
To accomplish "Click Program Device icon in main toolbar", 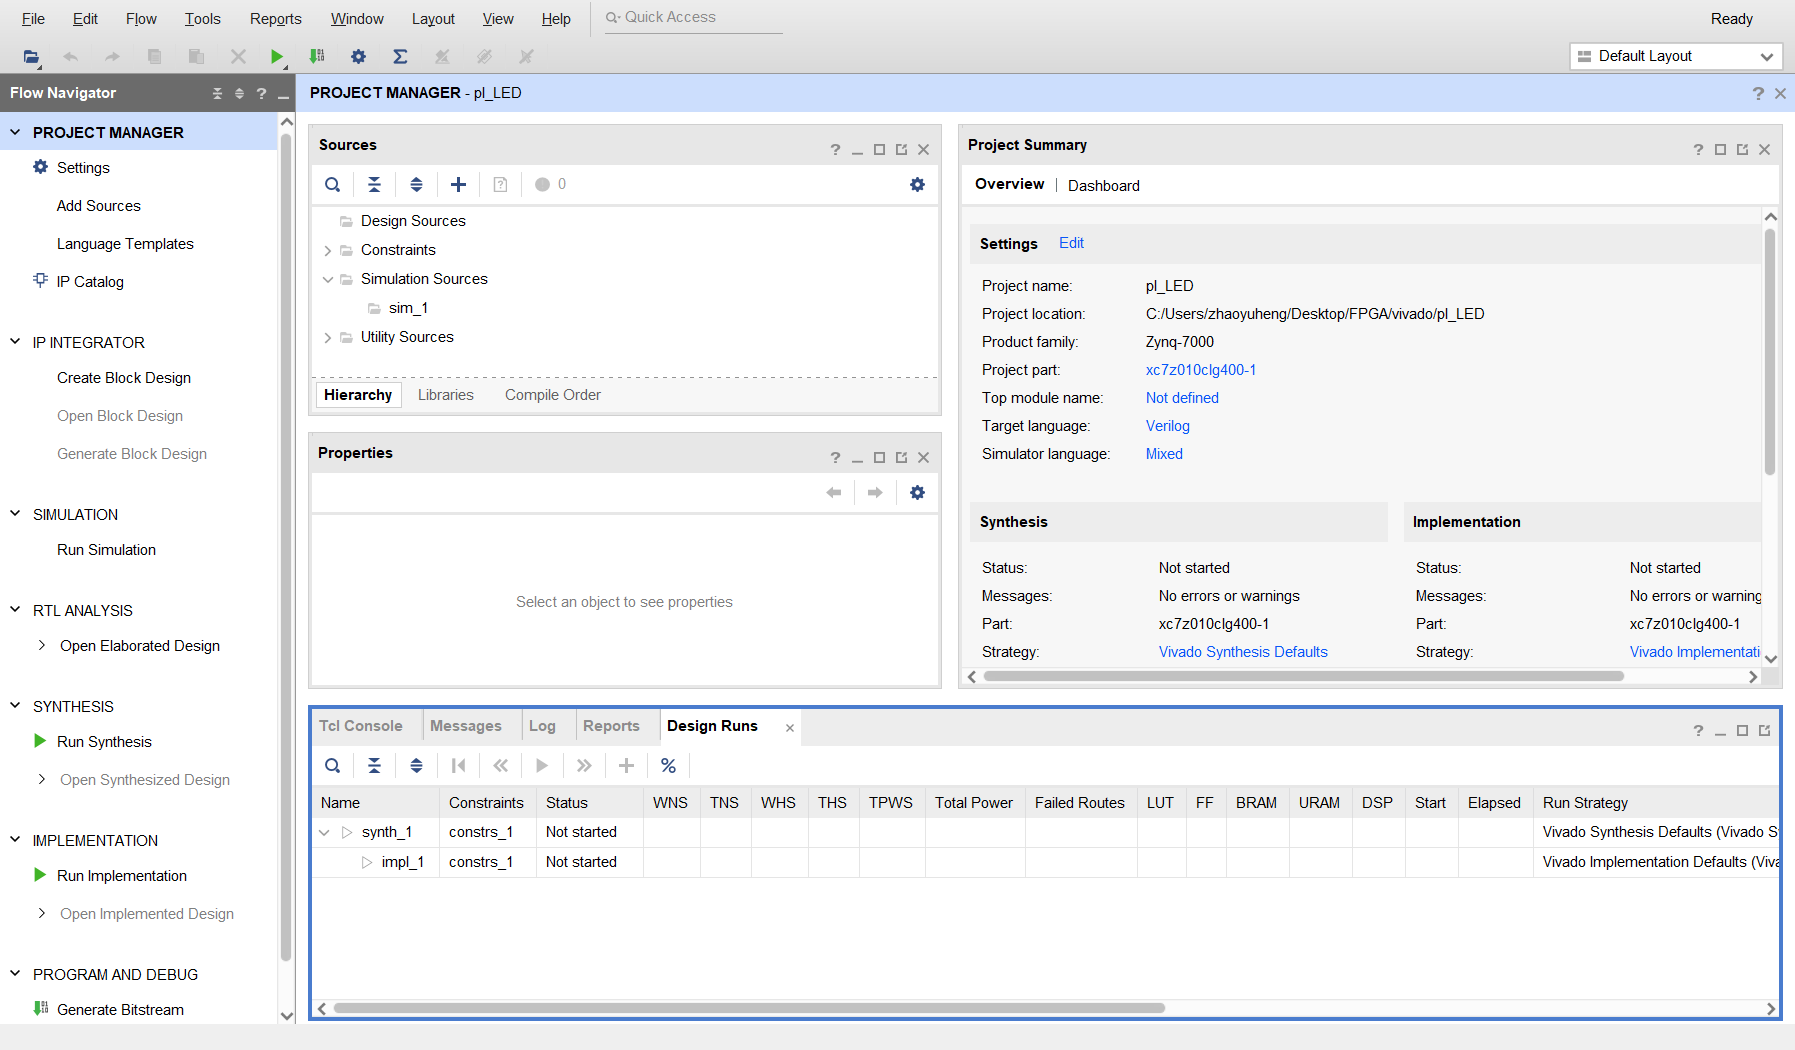I will click(317, 57).
